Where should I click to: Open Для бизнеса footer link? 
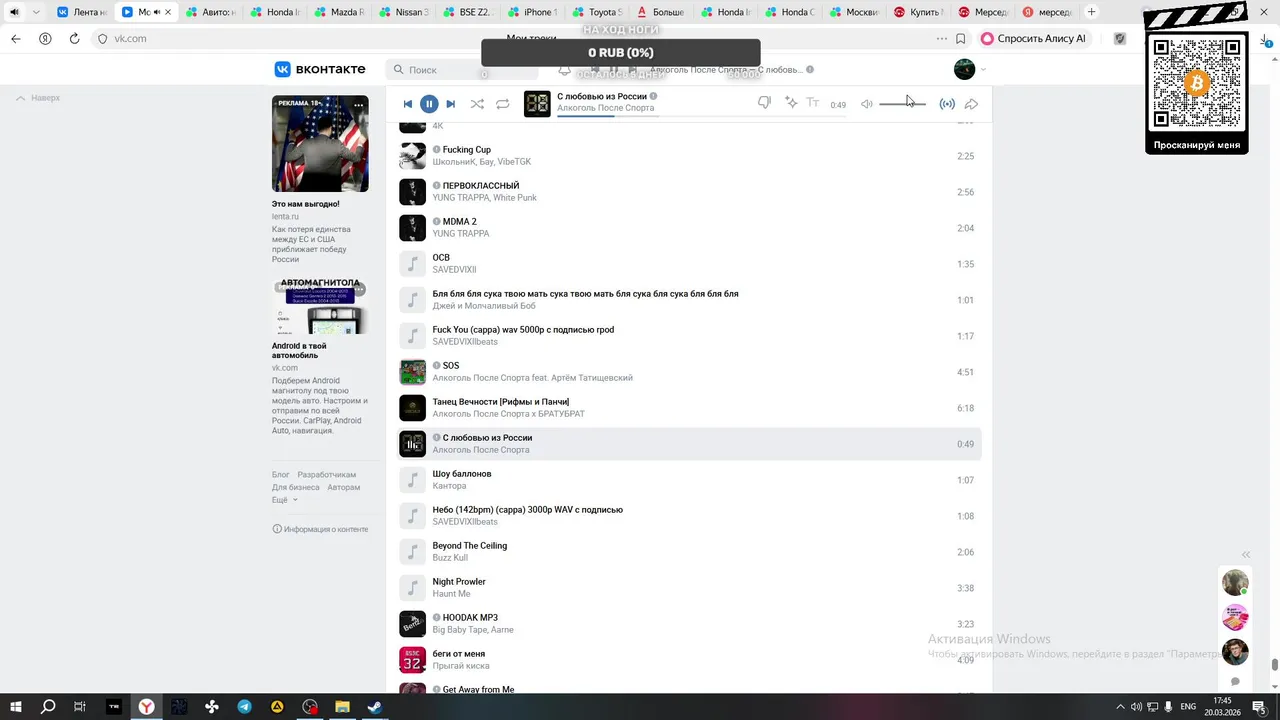pos(296,487)
